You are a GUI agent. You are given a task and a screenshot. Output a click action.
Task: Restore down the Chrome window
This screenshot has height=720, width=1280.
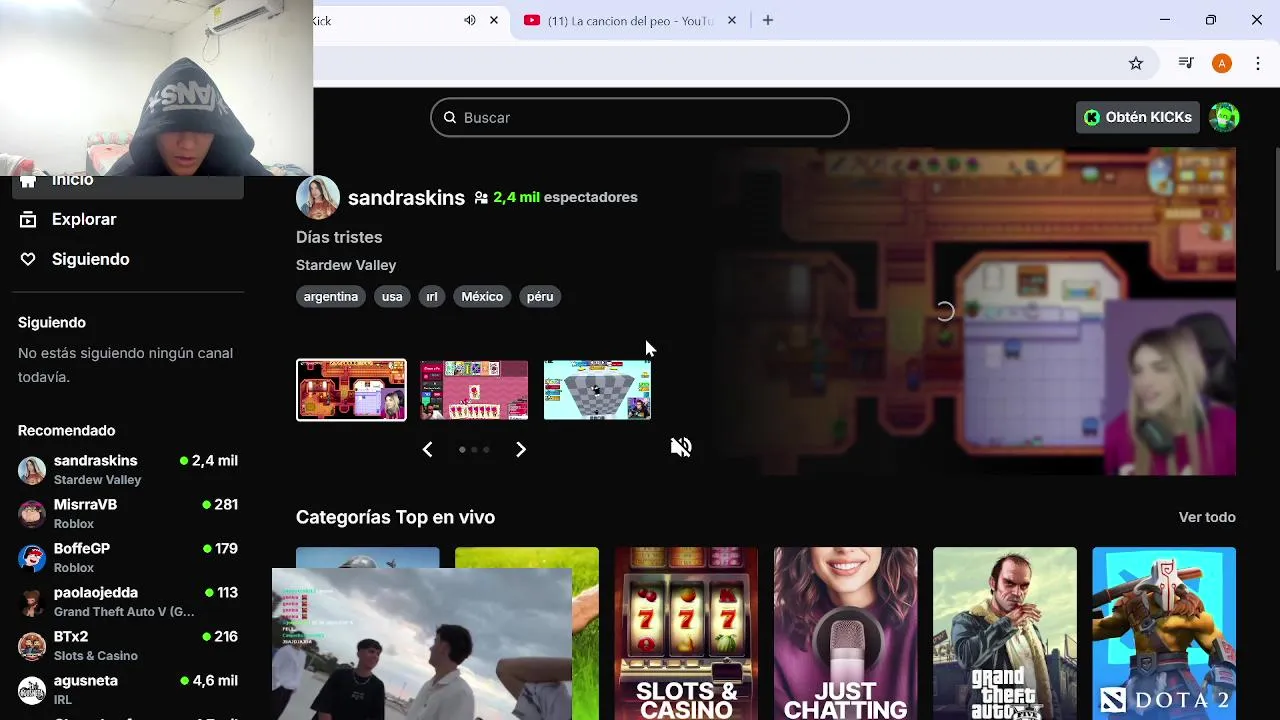click(1211, 20)
